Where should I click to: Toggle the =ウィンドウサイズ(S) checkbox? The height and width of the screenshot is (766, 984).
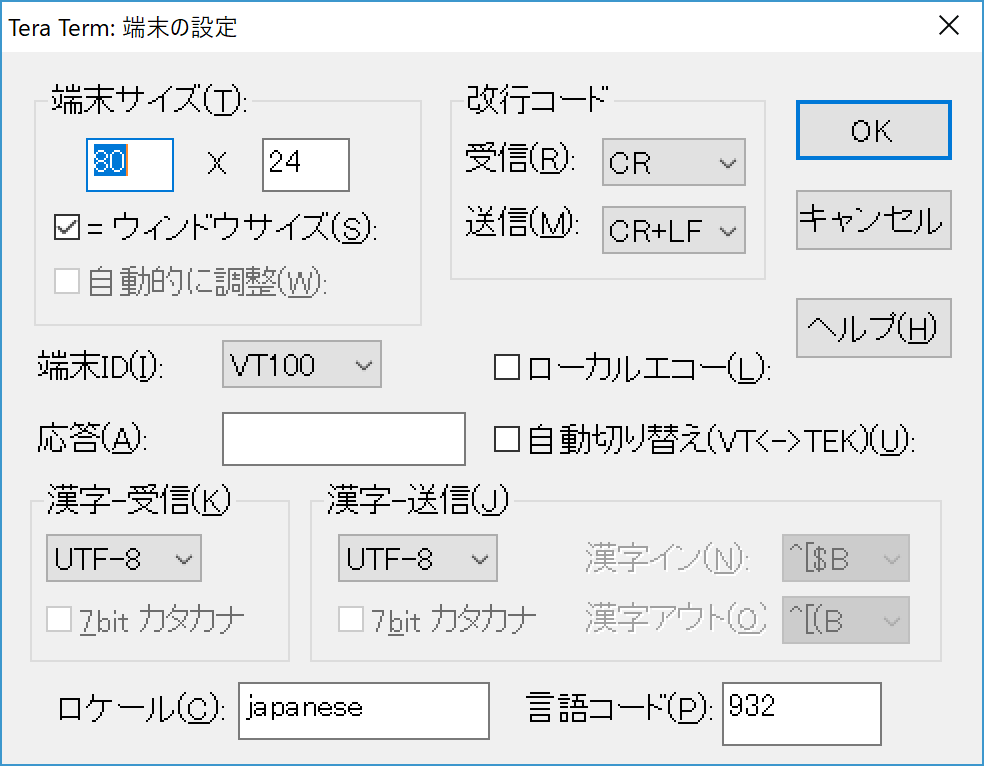tap(67, 229)
